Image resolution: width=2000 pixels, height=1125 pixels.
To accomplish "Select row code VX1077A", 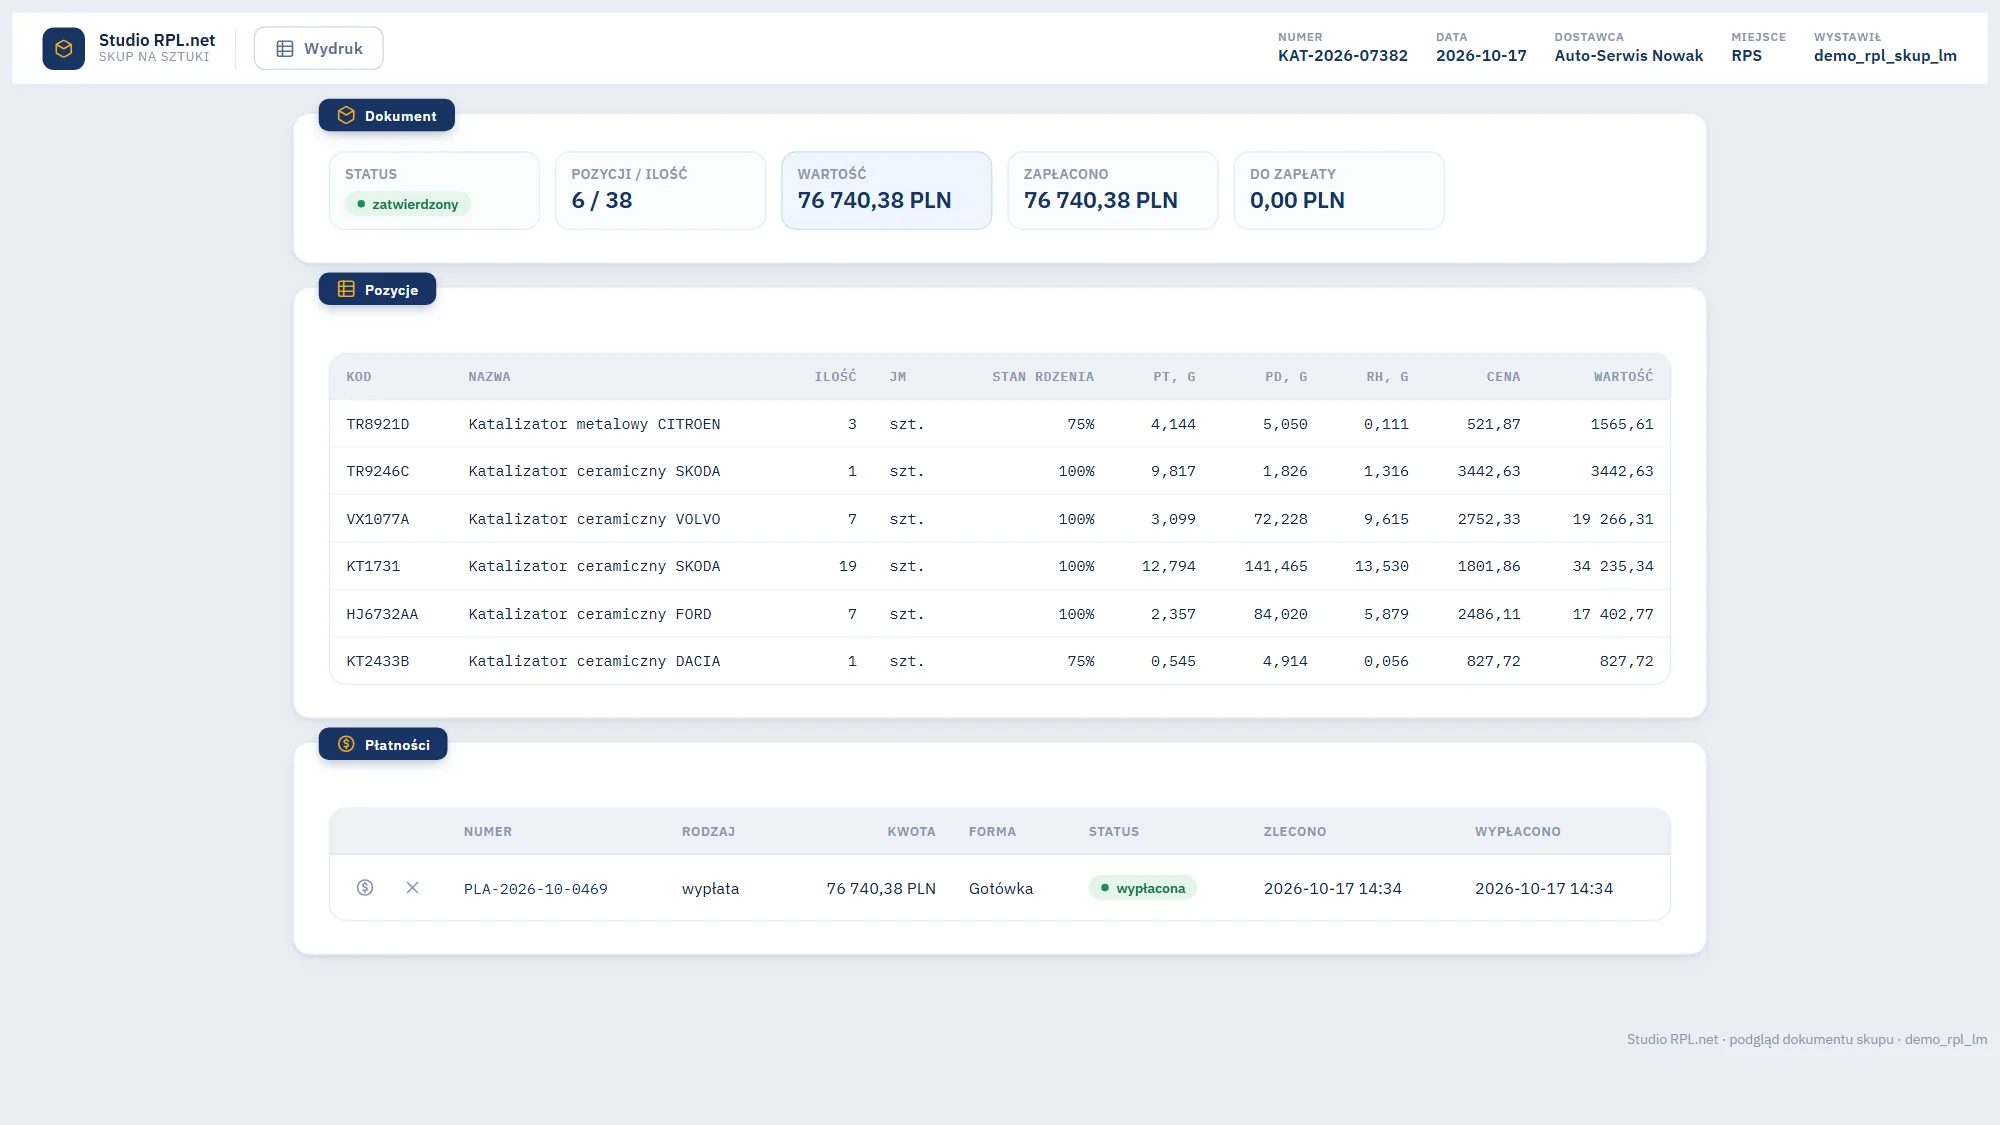I will (377, 519).
